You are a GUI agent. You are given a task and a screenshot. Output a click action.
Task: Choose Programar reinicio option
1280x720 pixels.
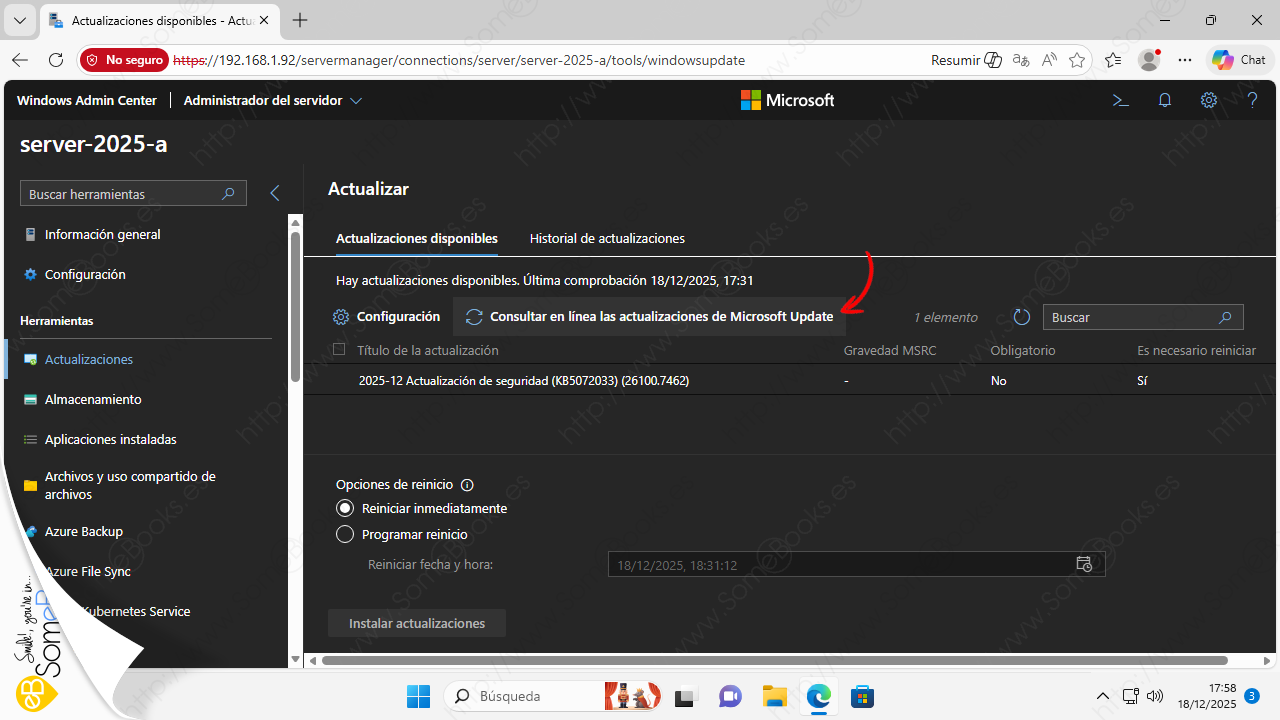[x=345, y=534]
